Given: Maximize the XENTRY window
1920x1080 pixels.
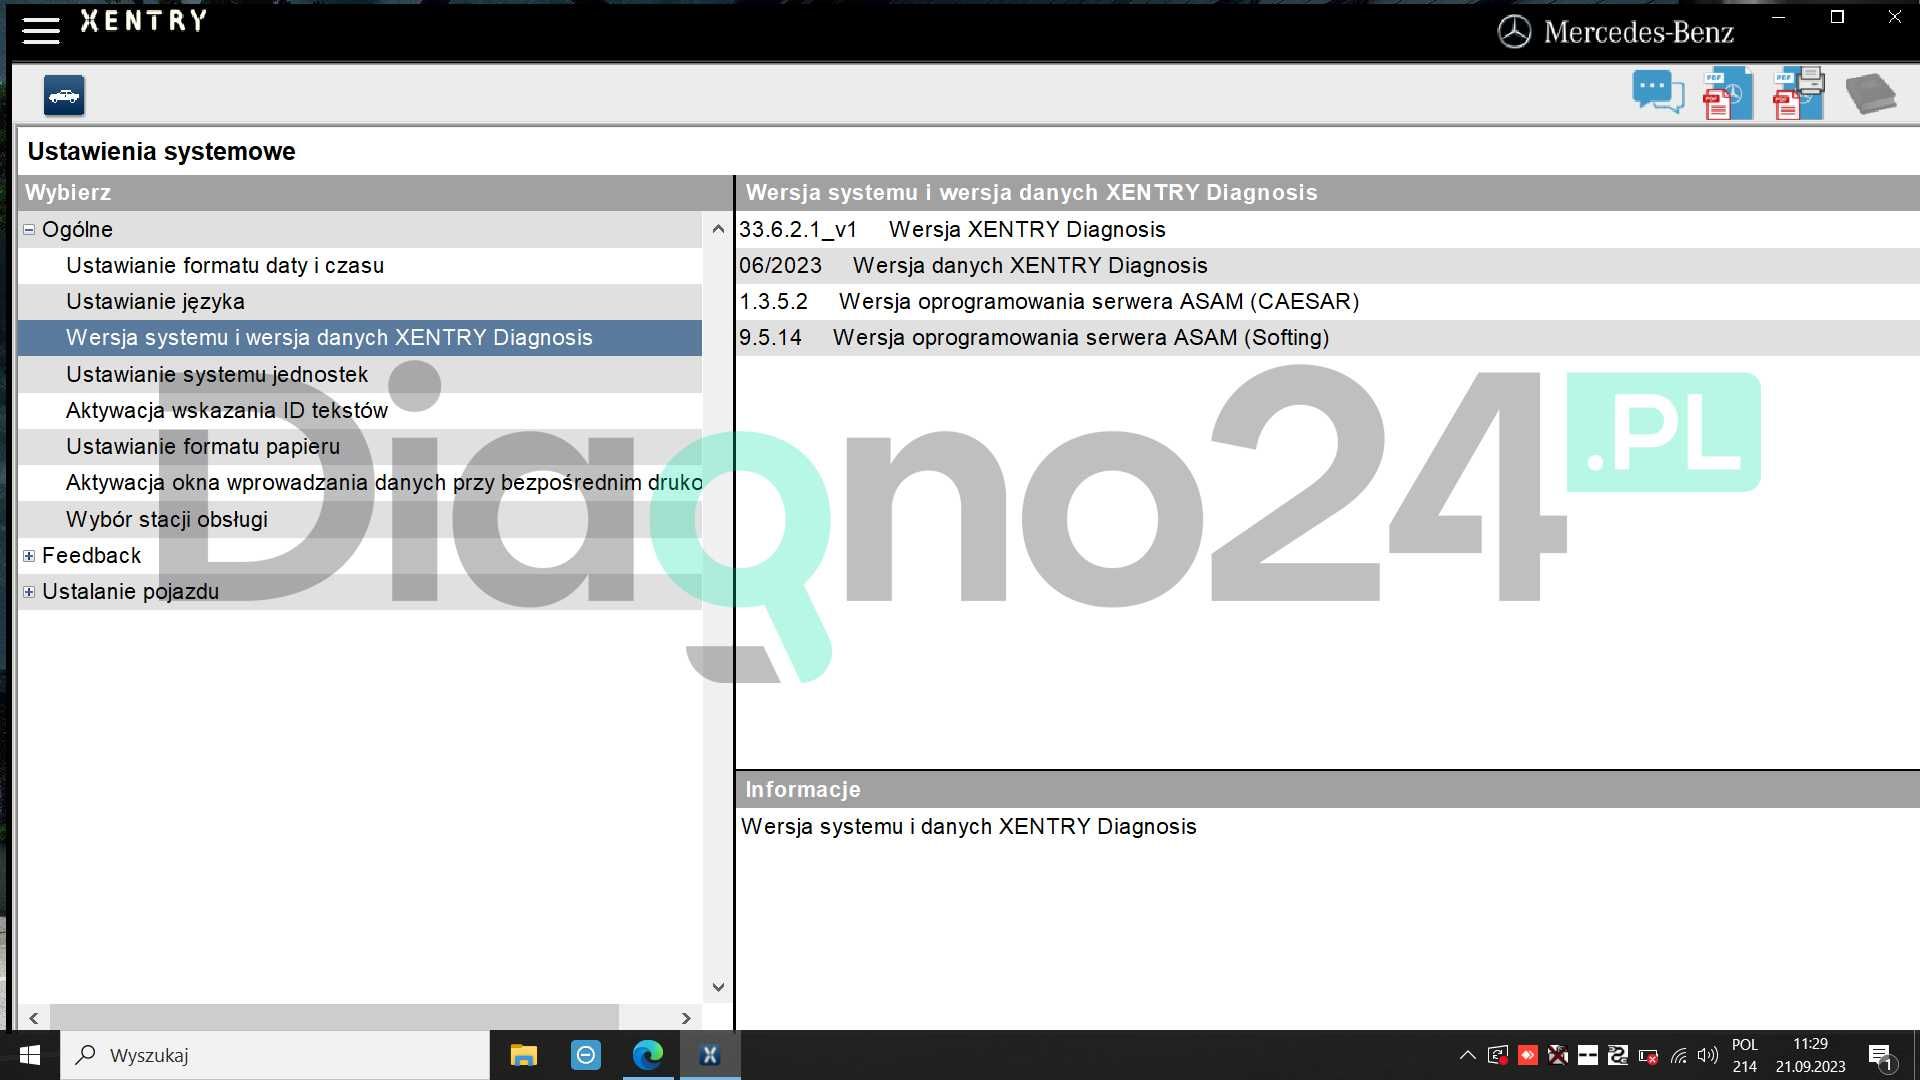Looking at the screenshot, I should [x=1837, y=17].
